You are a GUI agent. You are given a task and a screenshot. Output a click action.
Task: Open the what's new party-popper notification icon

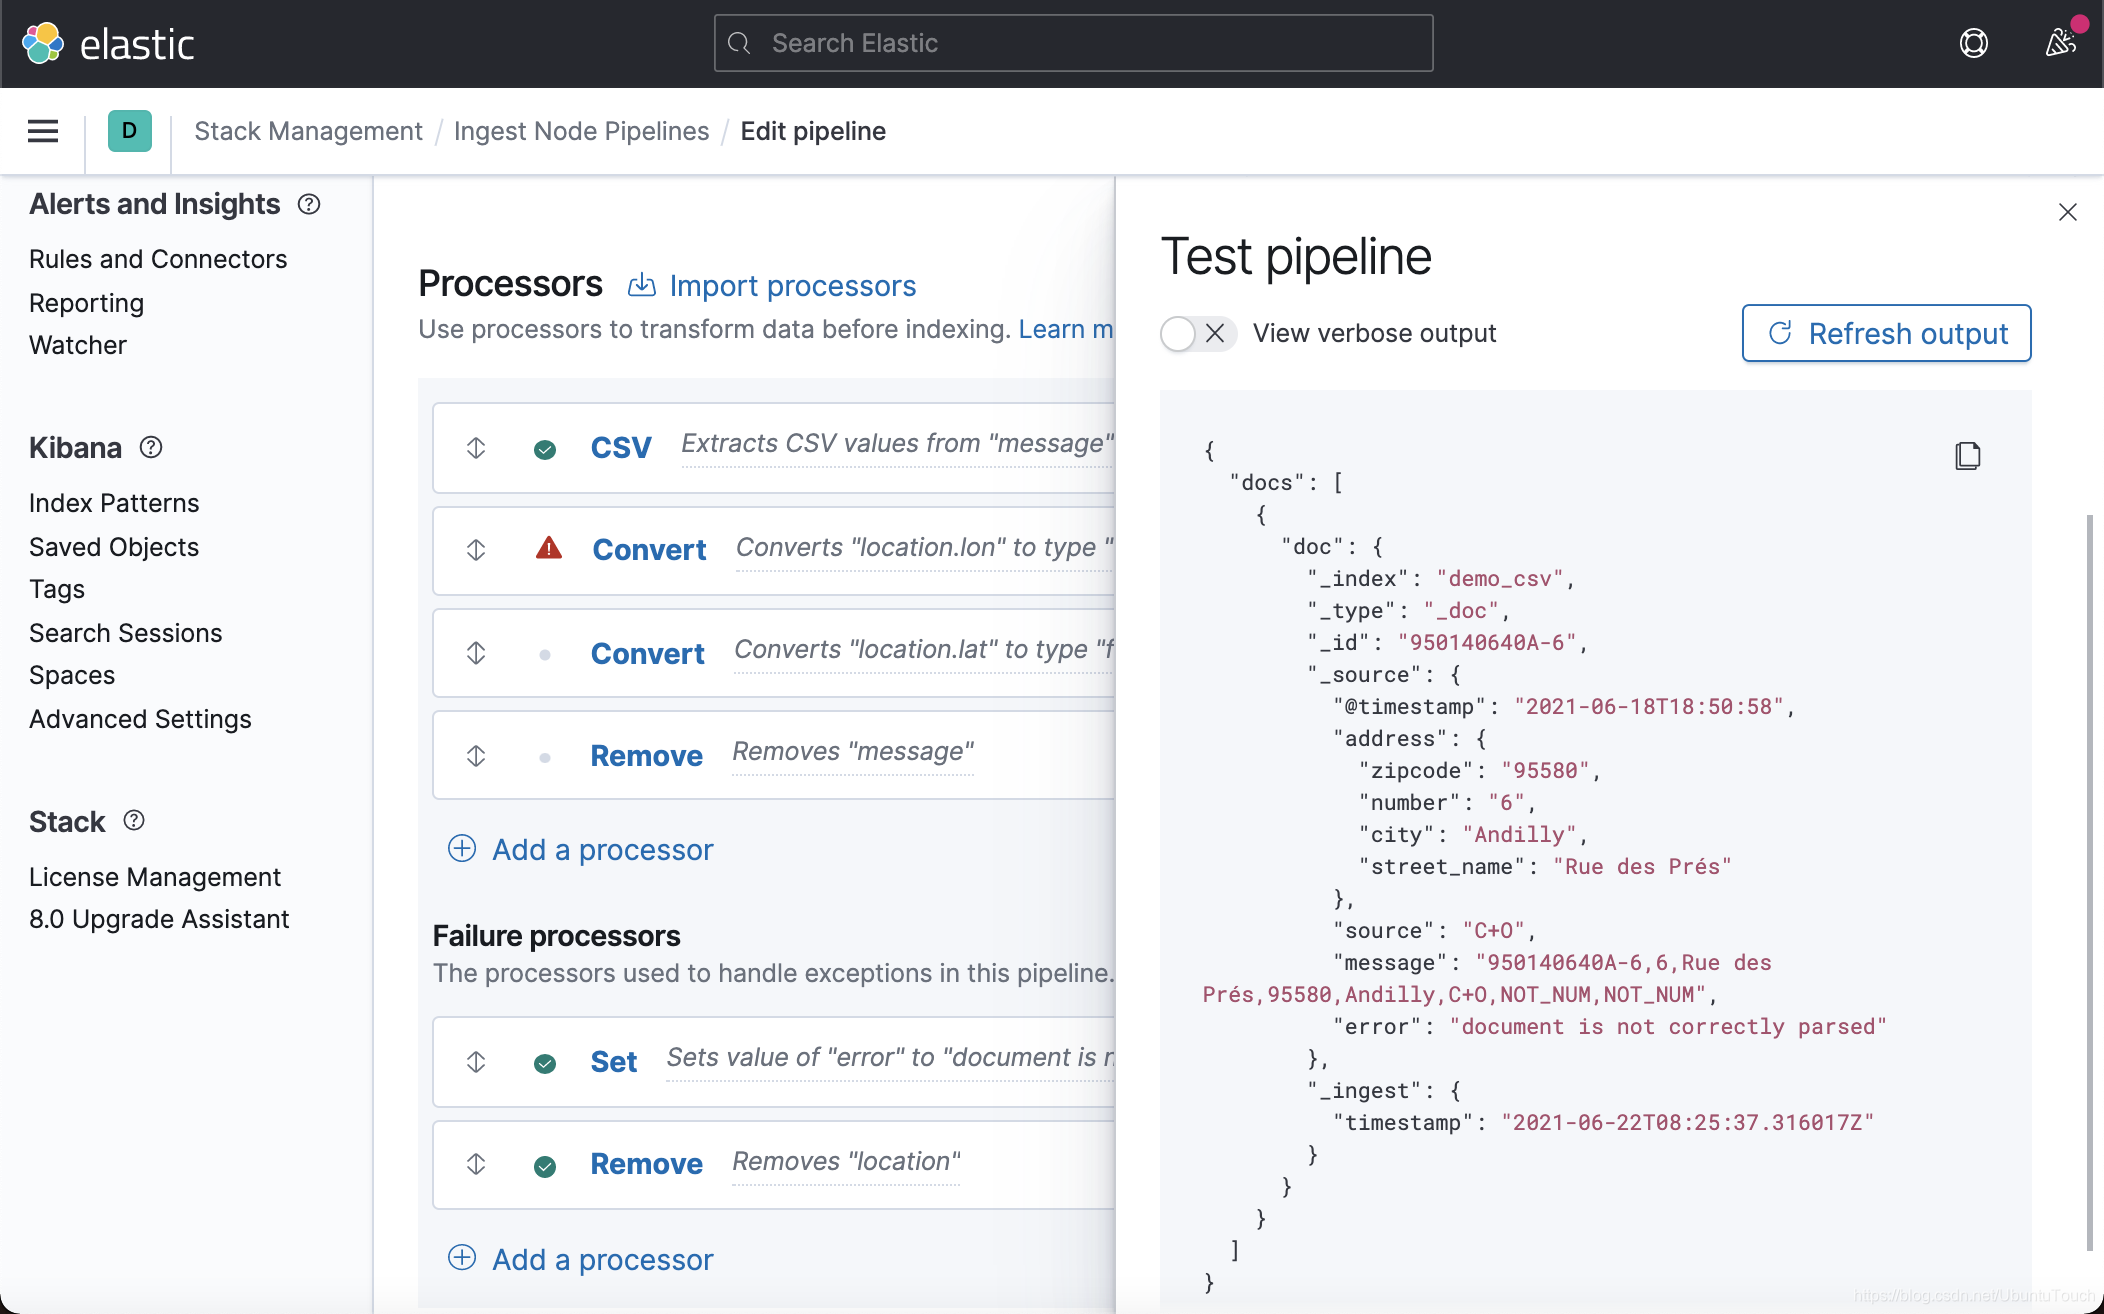[x=2059, y=43]
